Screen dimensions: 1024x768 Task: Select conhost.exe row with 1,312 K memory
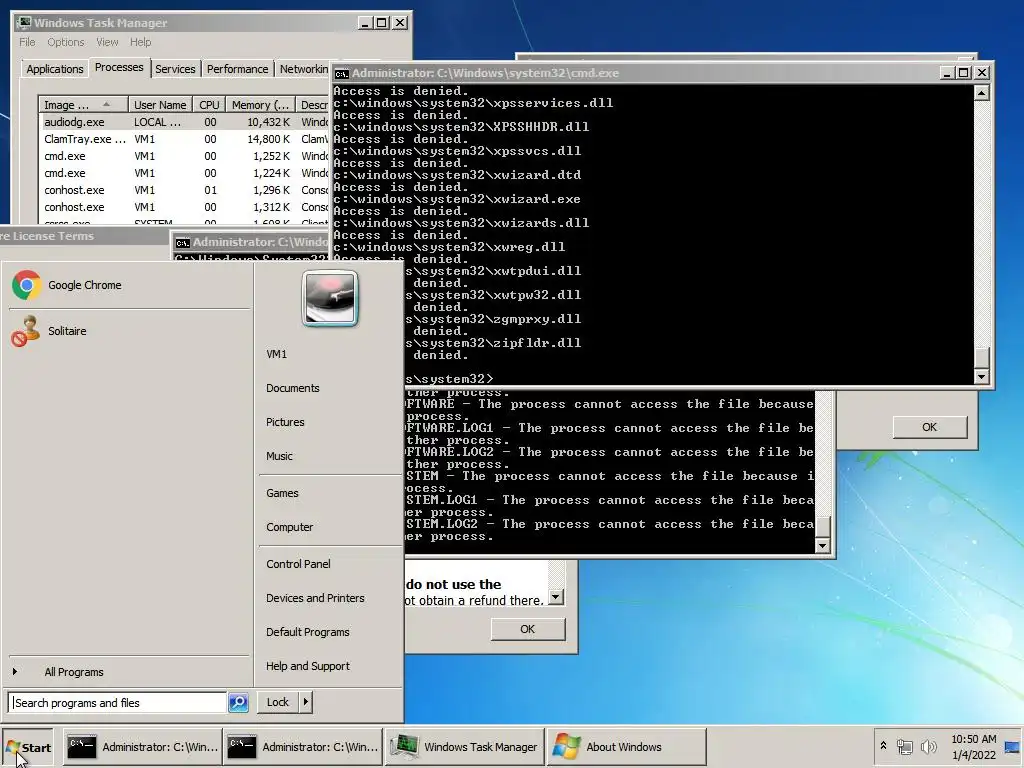pyautogui.click(x=184, y=207)
